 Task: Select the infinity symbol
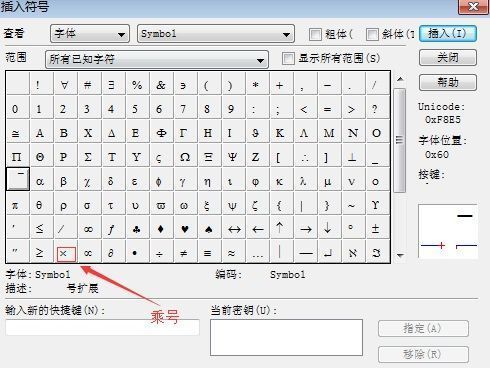(88, 229)
